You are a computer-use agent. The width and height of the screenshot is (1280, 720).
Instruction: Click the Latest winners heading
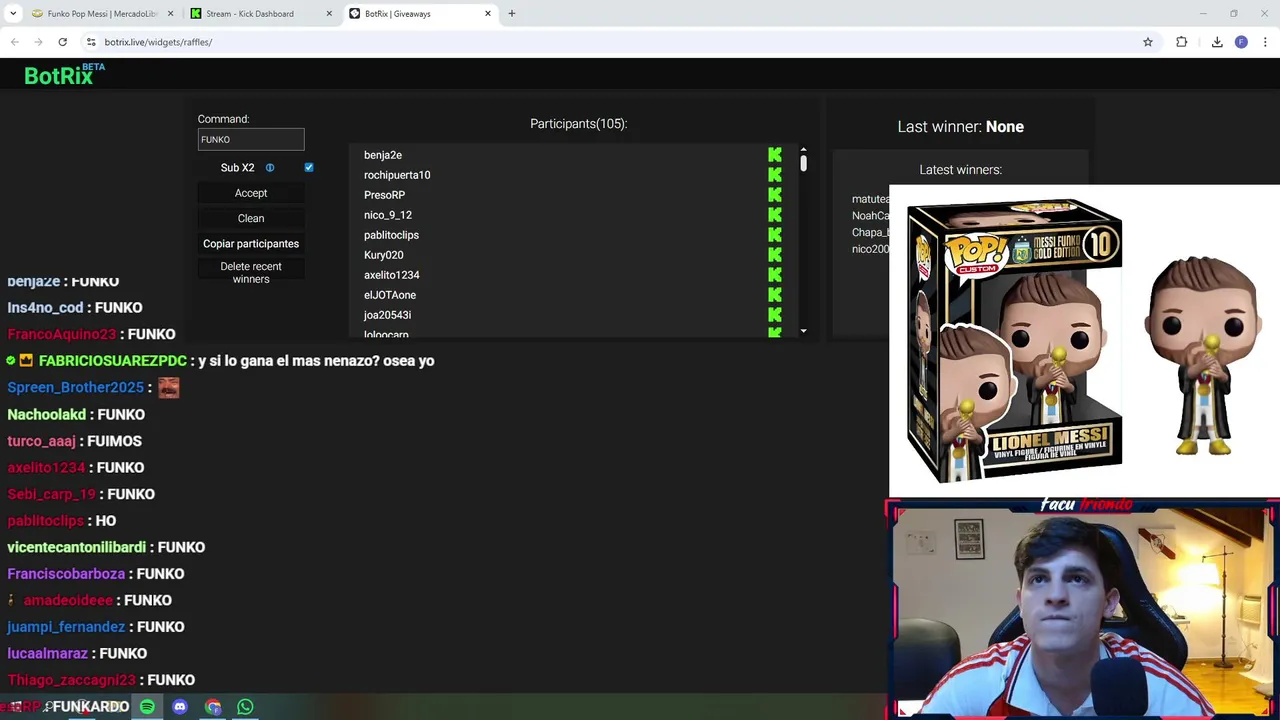click(x=961, y=170)
